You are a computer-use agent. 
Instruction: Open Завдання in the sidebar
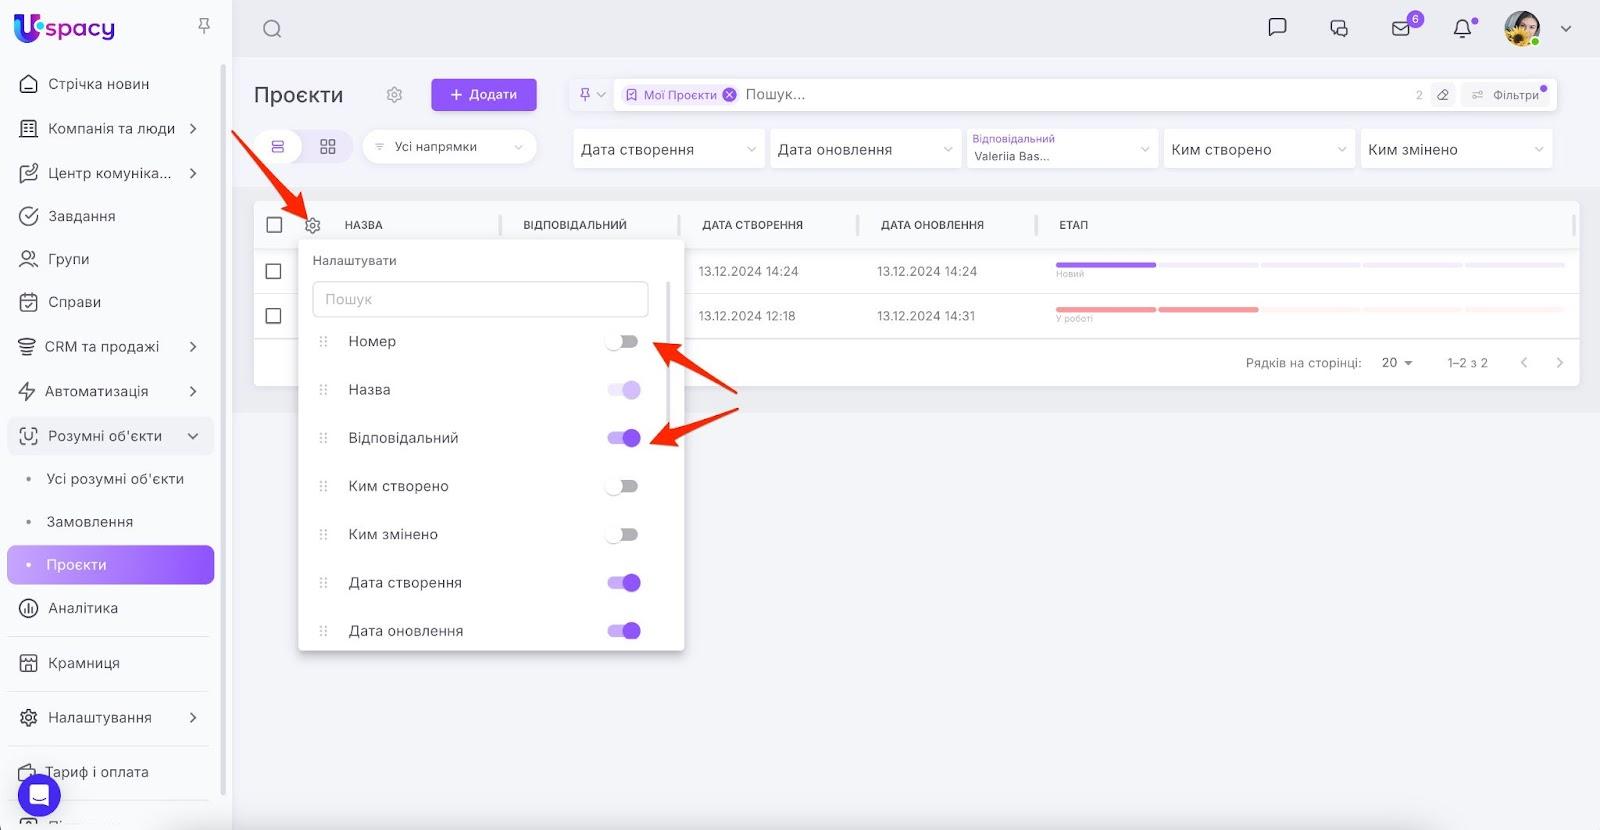pyautogui.click(x=82, y=216)
